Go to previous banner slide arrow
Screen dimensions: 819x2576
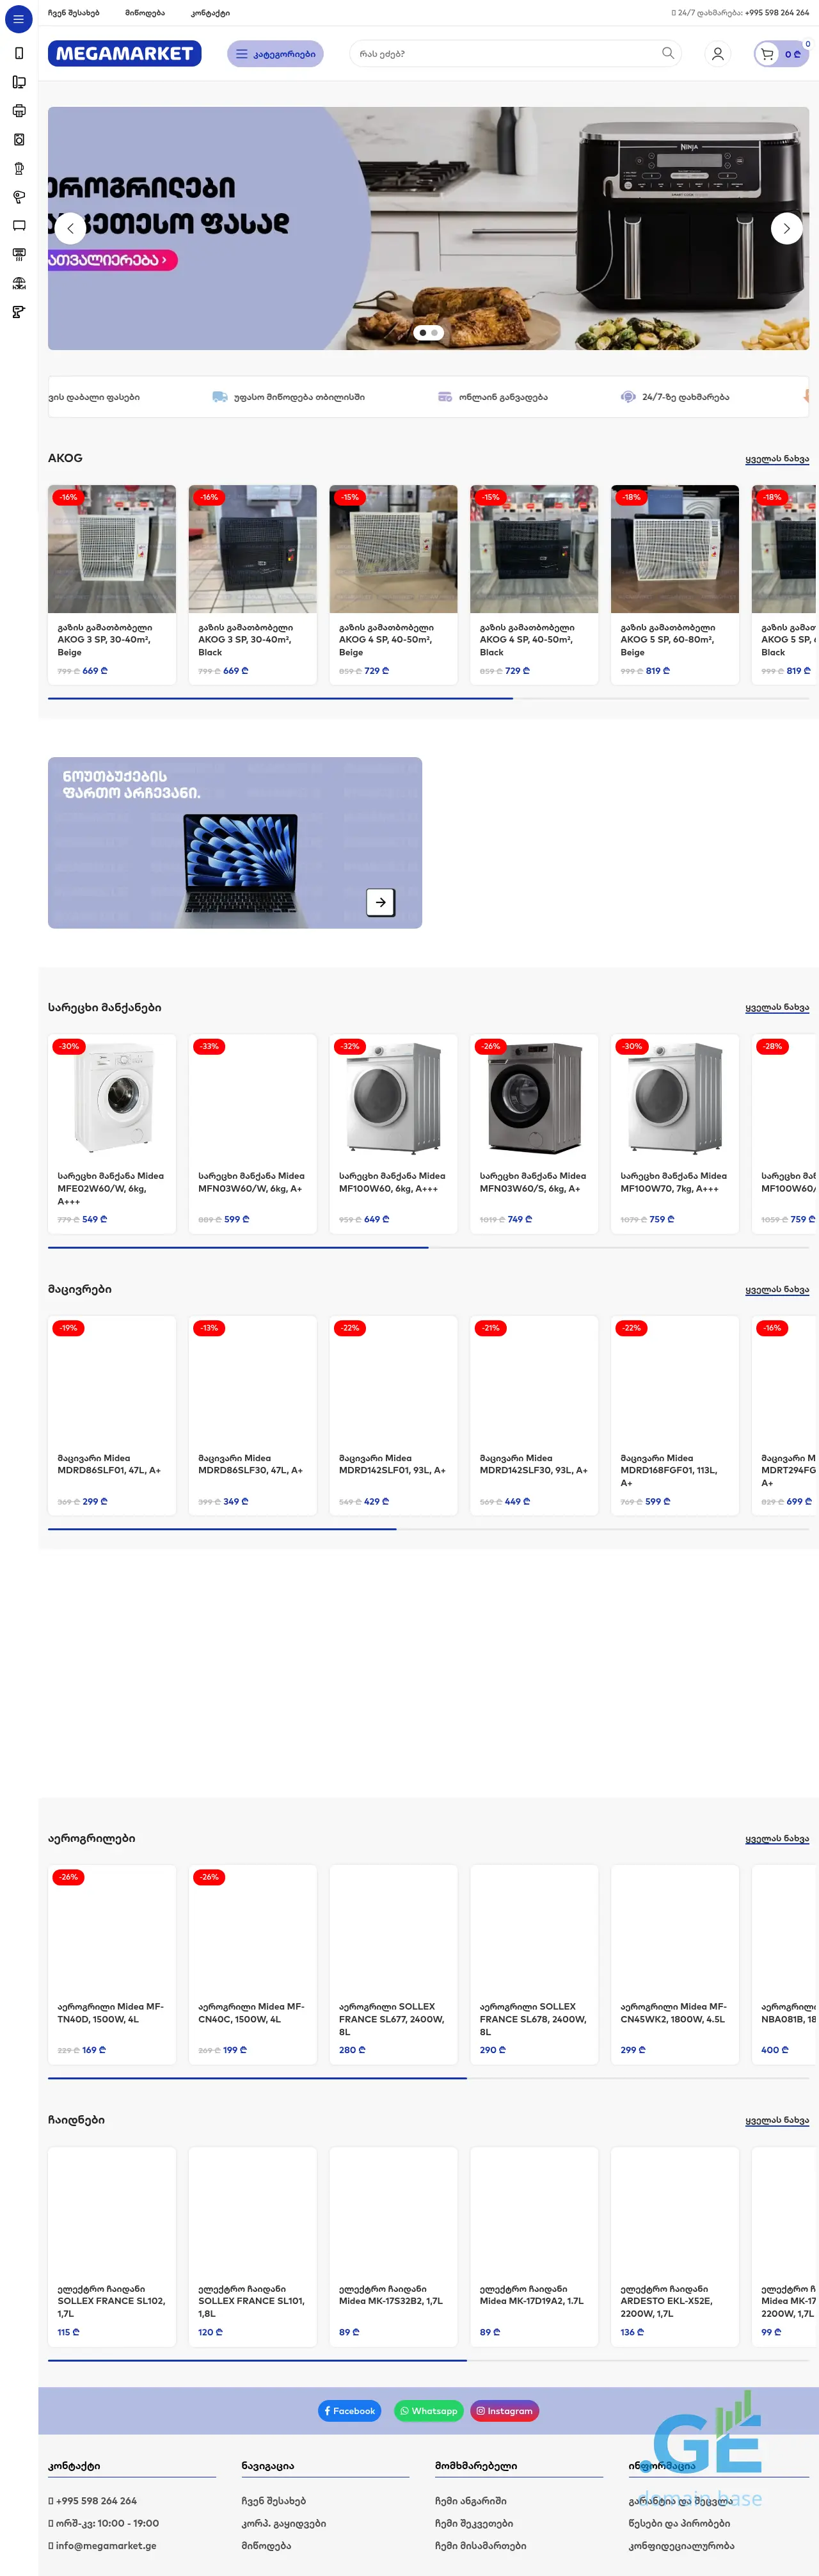[70, 229]
